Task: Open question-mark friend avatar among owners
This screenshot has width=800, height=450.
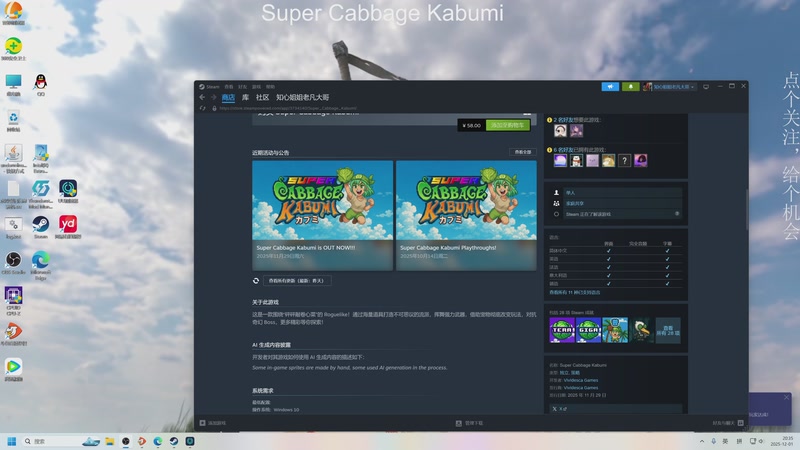Action: (624, 161)
